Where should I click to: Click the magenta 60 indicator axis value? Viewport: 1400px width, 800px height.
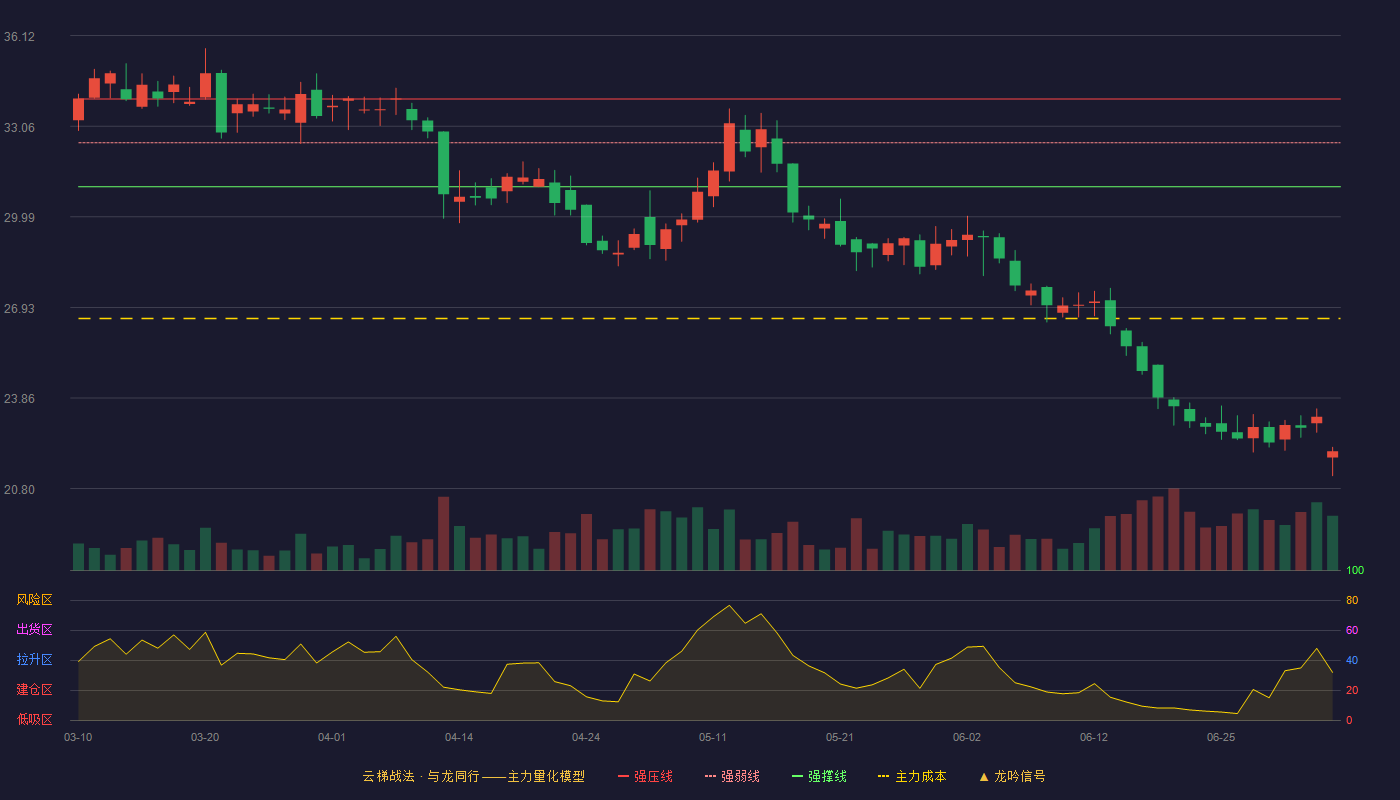(x=1352, y=630)
